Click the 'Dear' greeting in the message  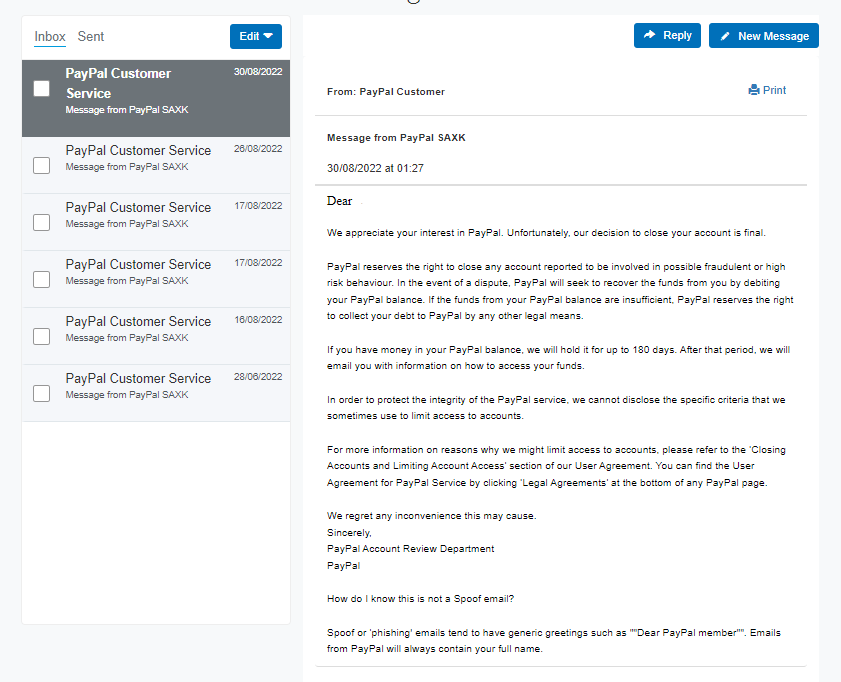[x=340, y=201]
